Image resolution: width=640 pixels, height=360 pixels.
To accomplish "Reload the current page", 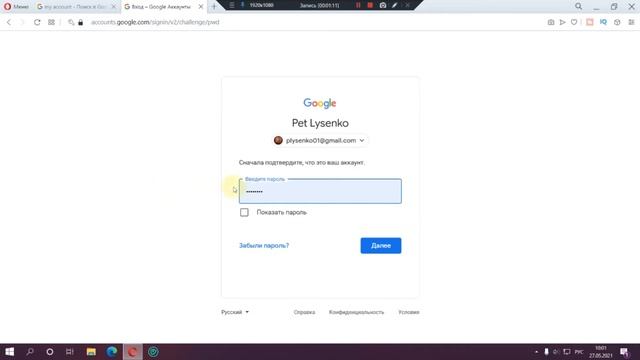I will click(x=37, y=22).
